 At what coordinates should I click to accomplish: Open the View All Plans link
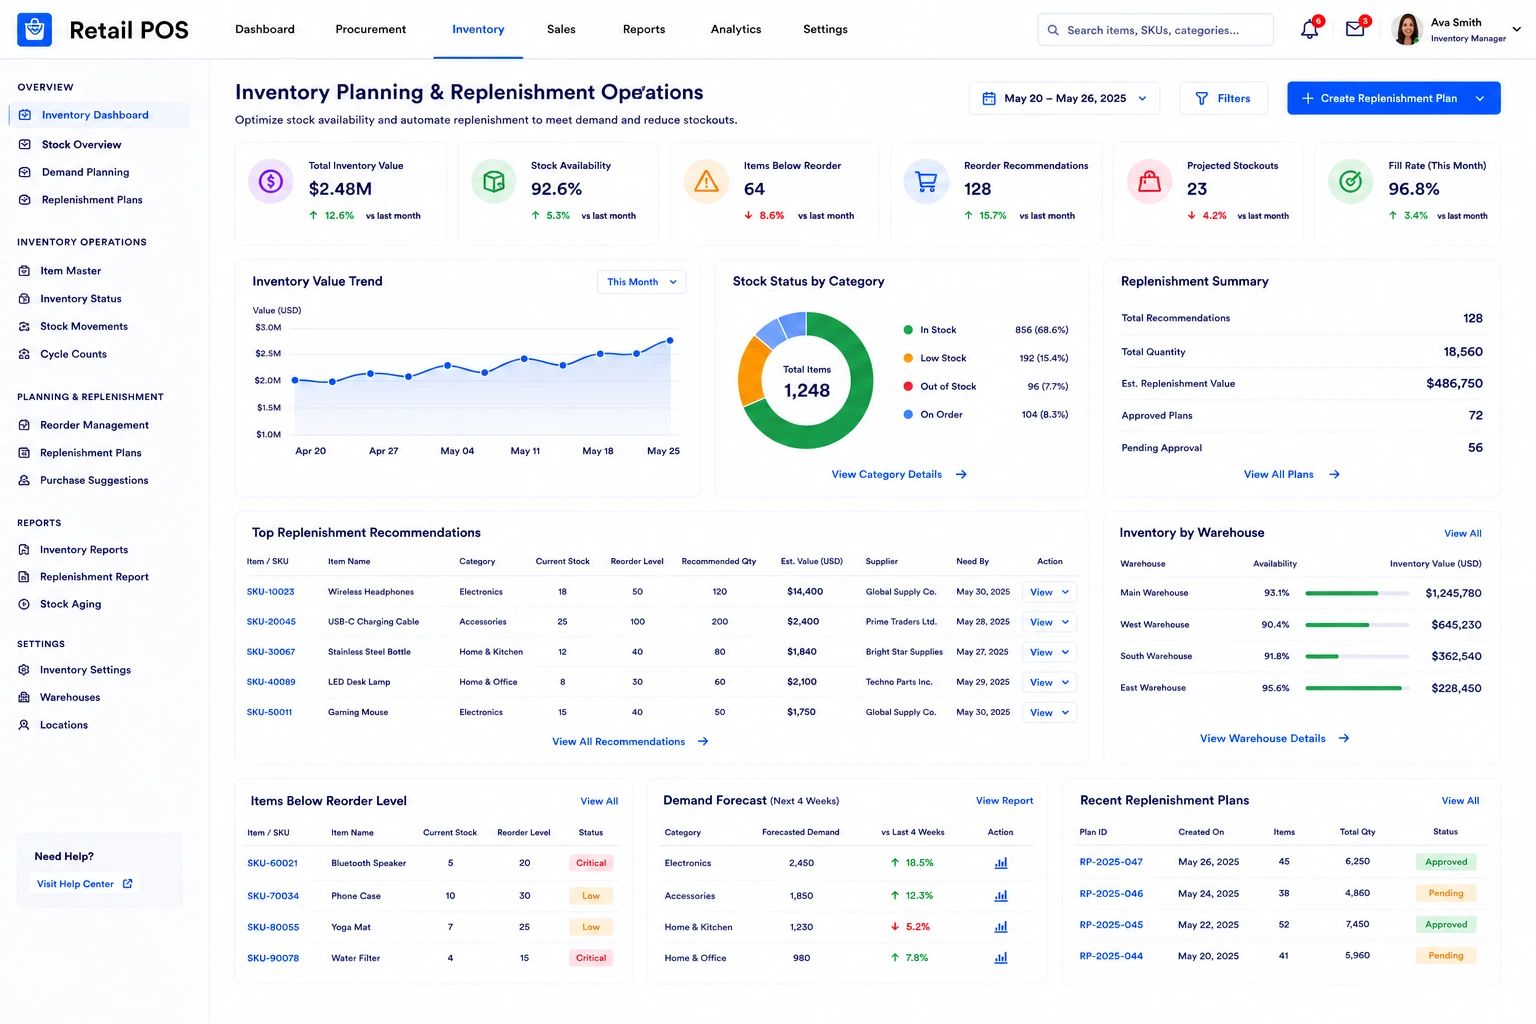pos(1292,474)
